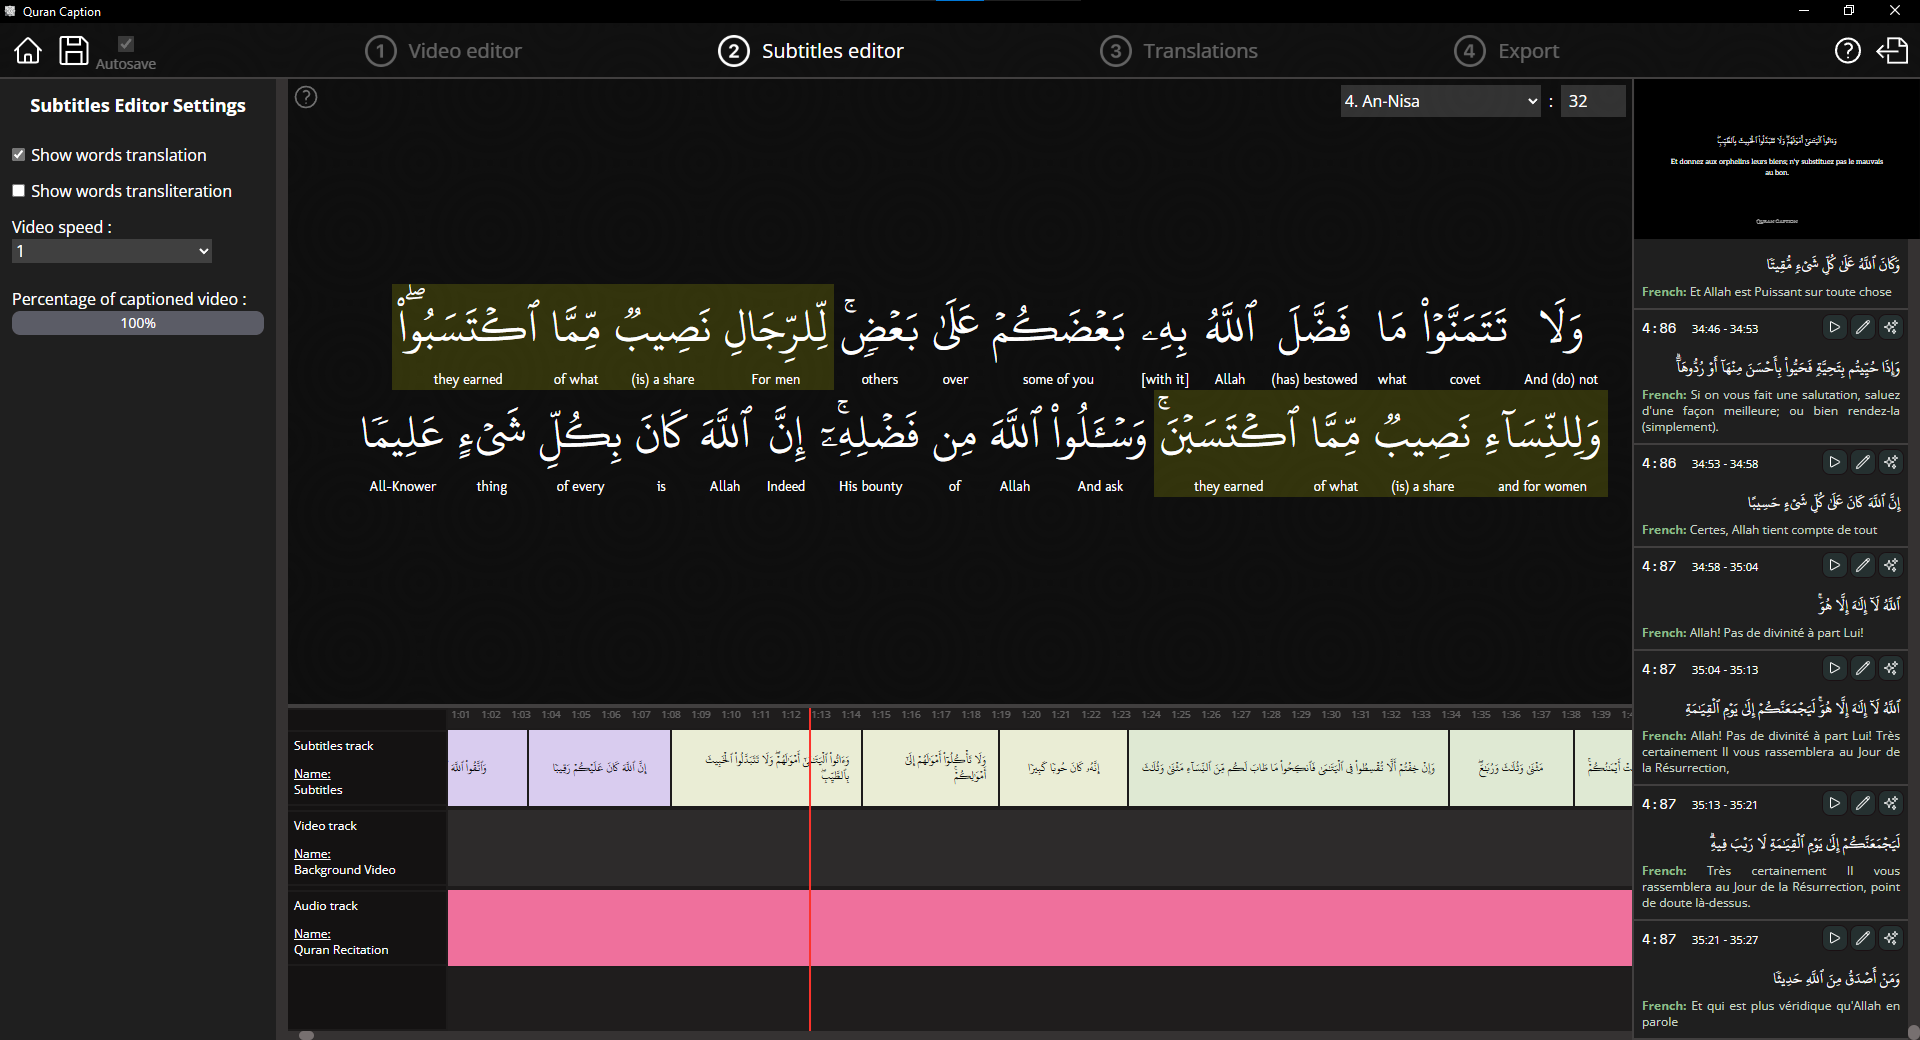Play the 4:87 subtitle at 35:13 - 35:21
Image resolution: width=1920 pixels, height=1040 pixels.
pos(1834,803)
